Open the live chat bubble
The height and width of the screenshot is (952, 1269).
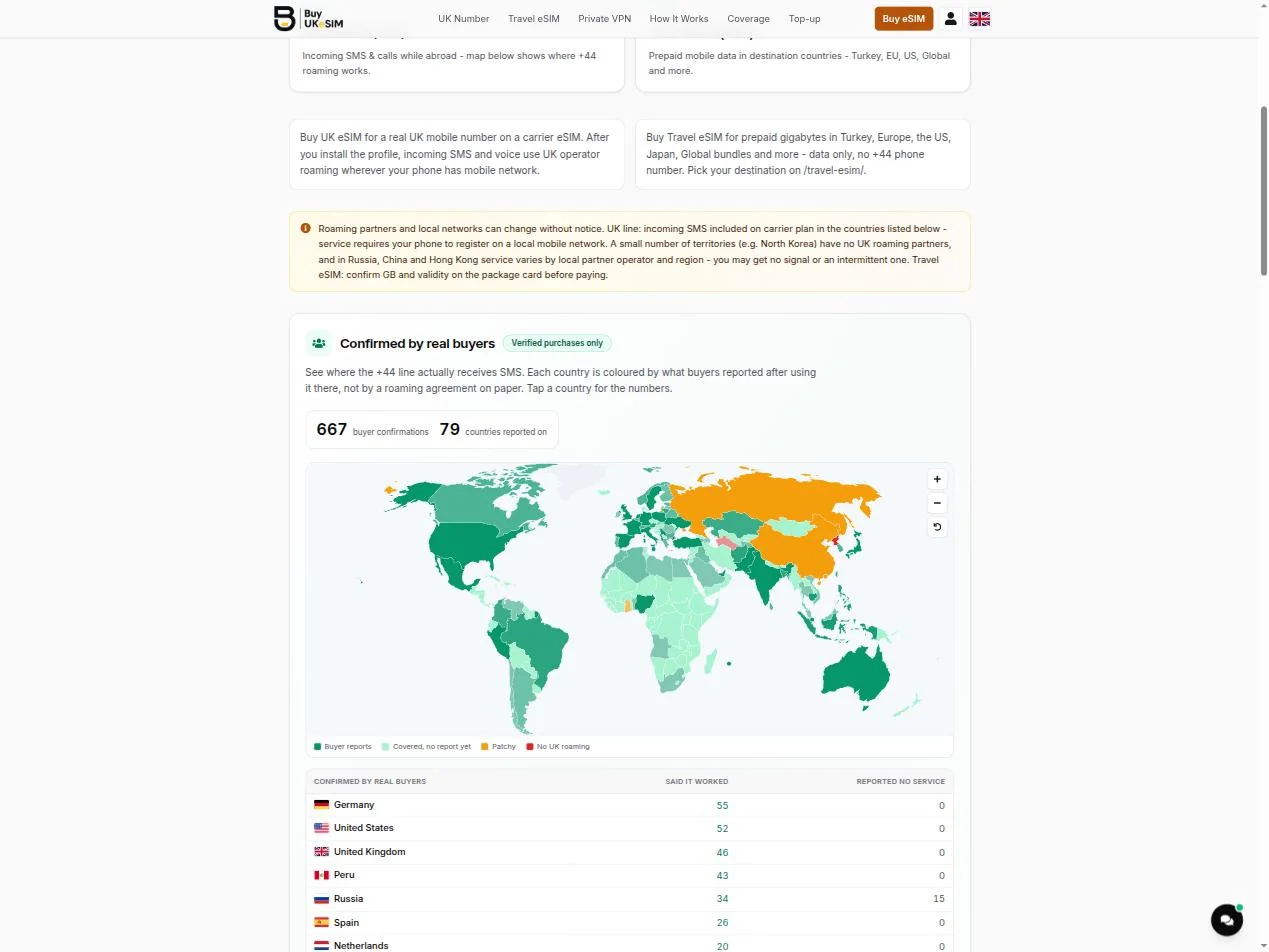(1227, 920)
